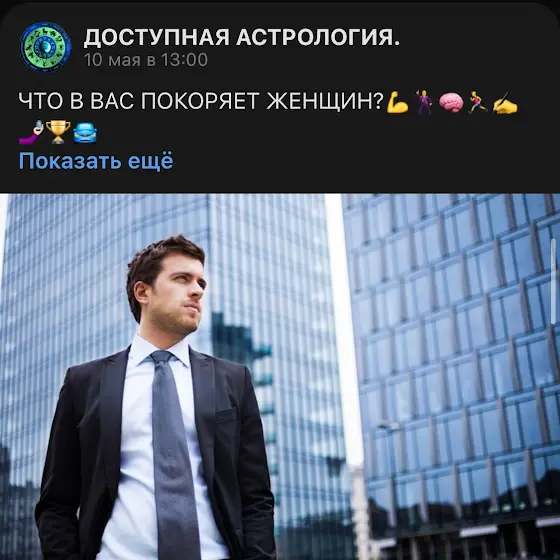Click the dancing man in suit emoji

point(424,102)
